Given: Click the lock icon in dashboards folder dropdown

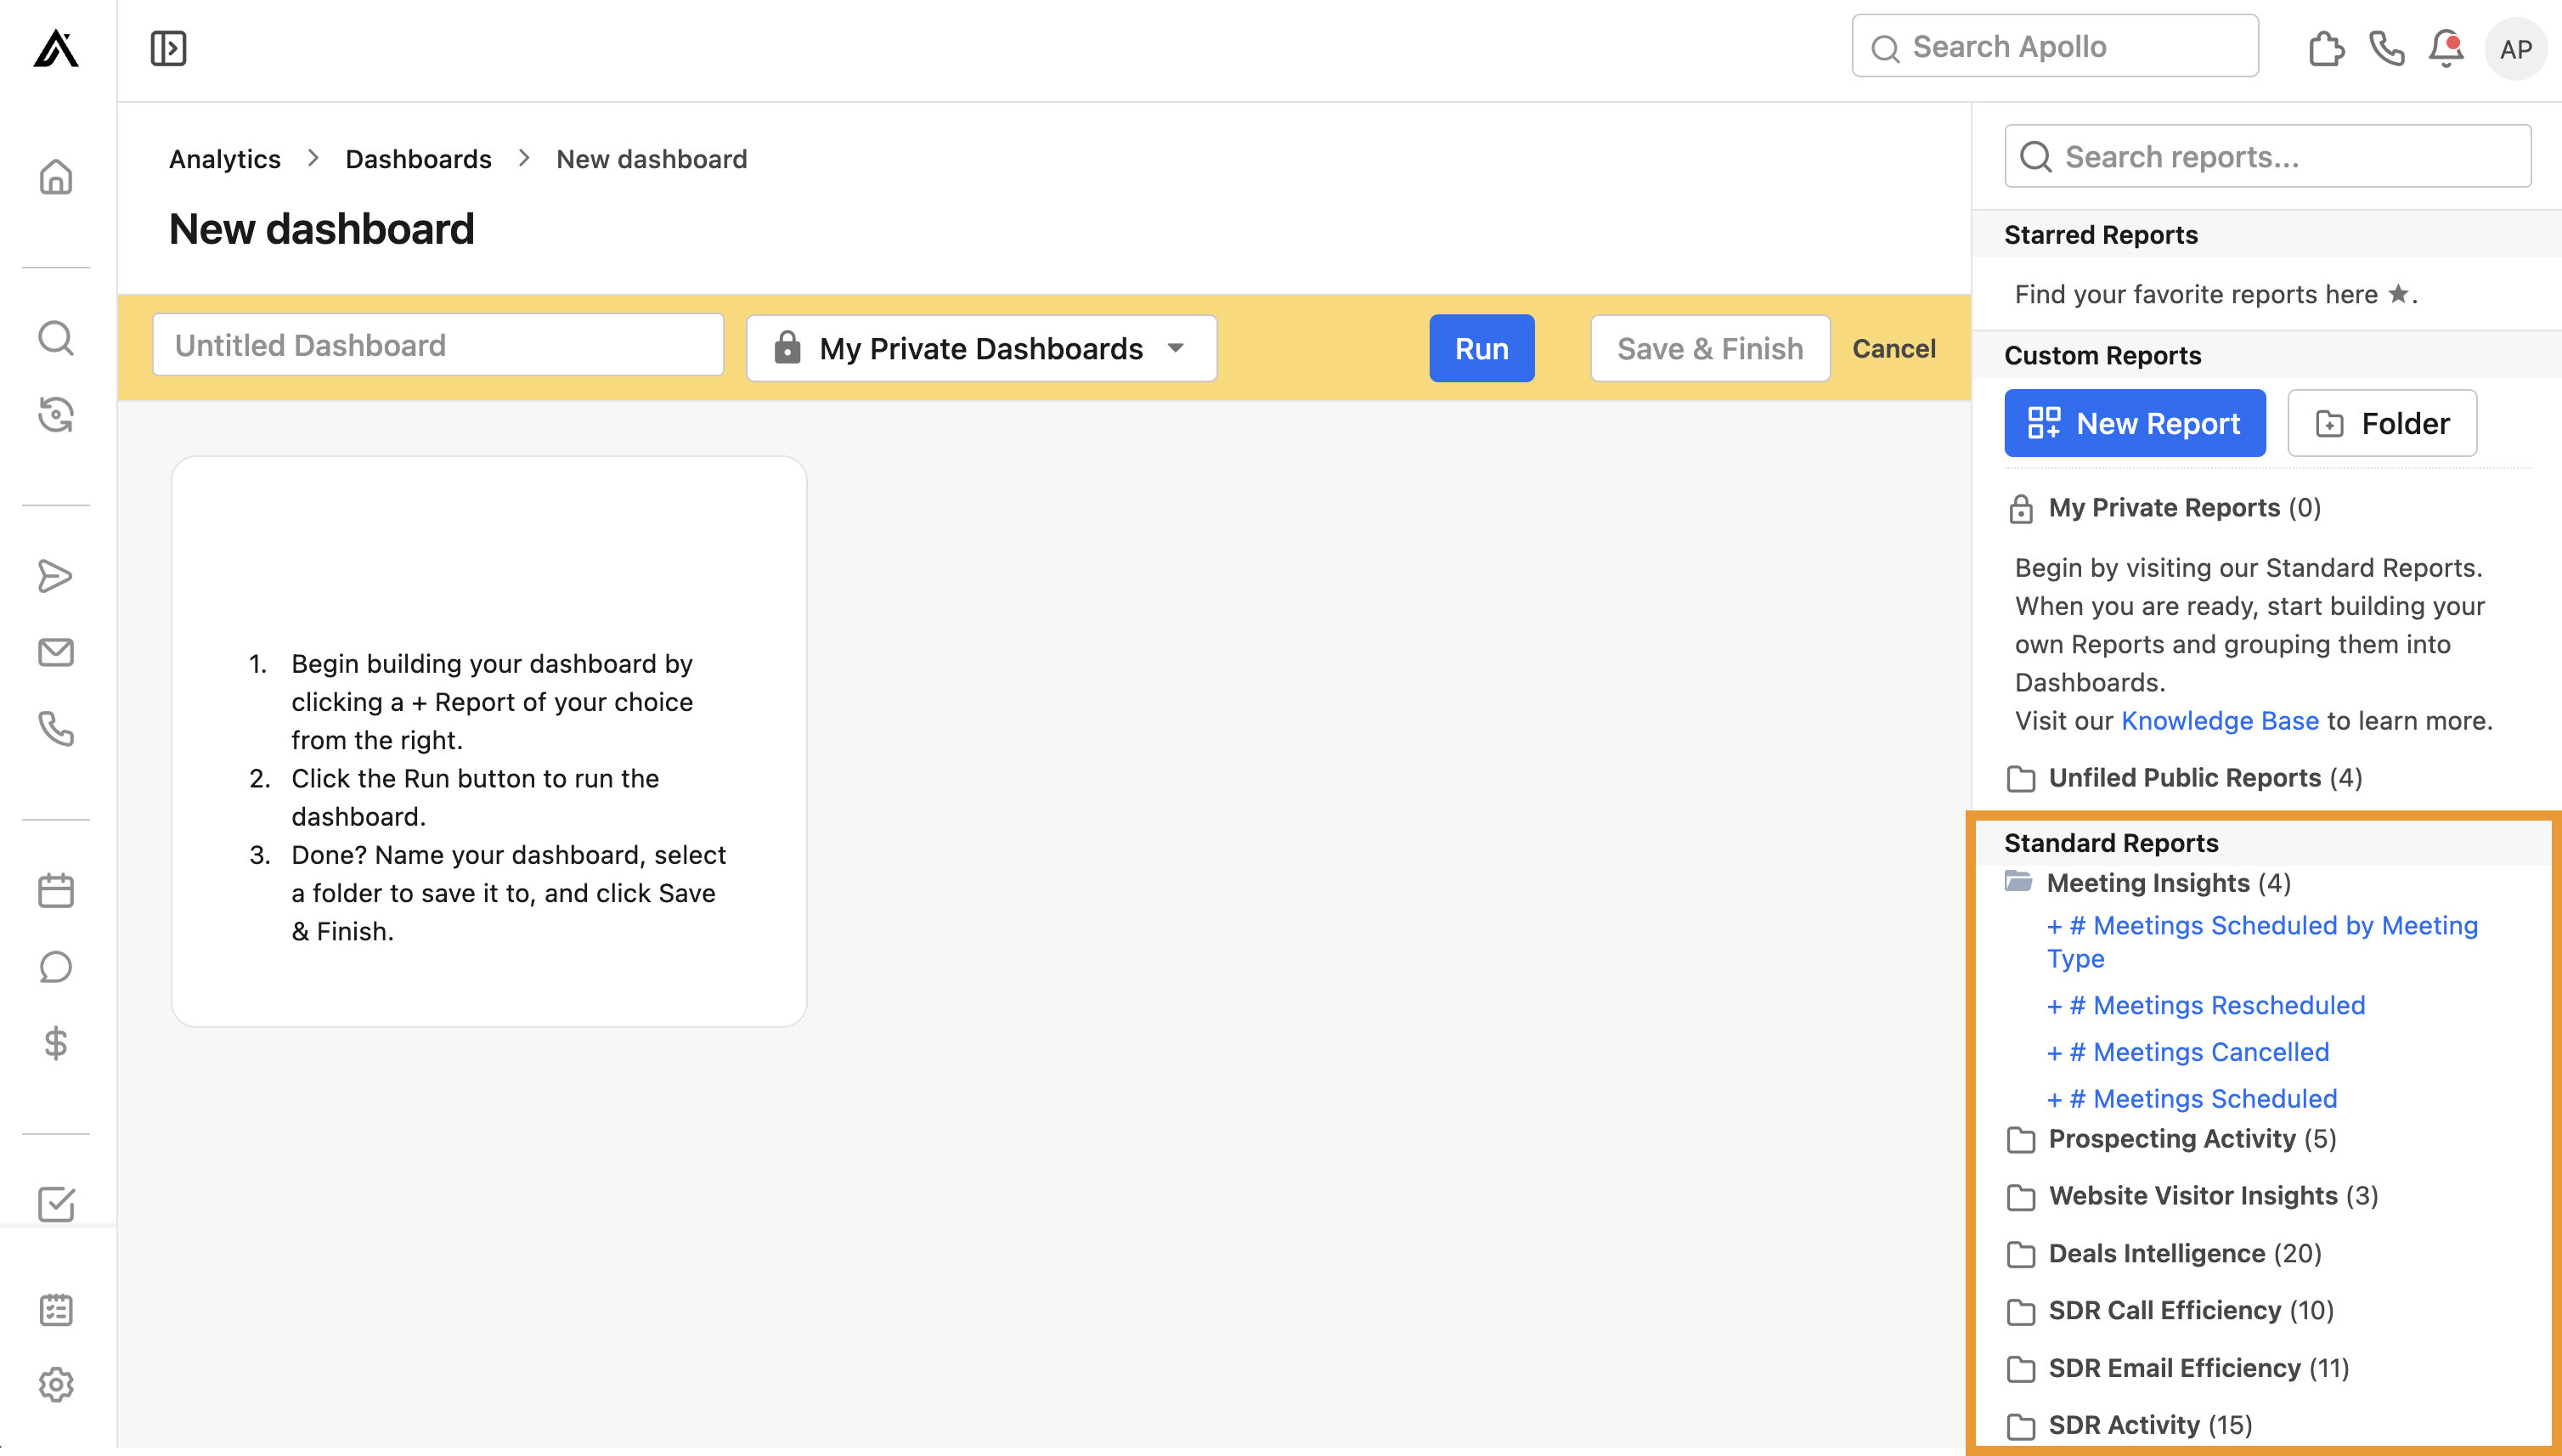Looking at the screenshot, I should (x=787, y=347).
